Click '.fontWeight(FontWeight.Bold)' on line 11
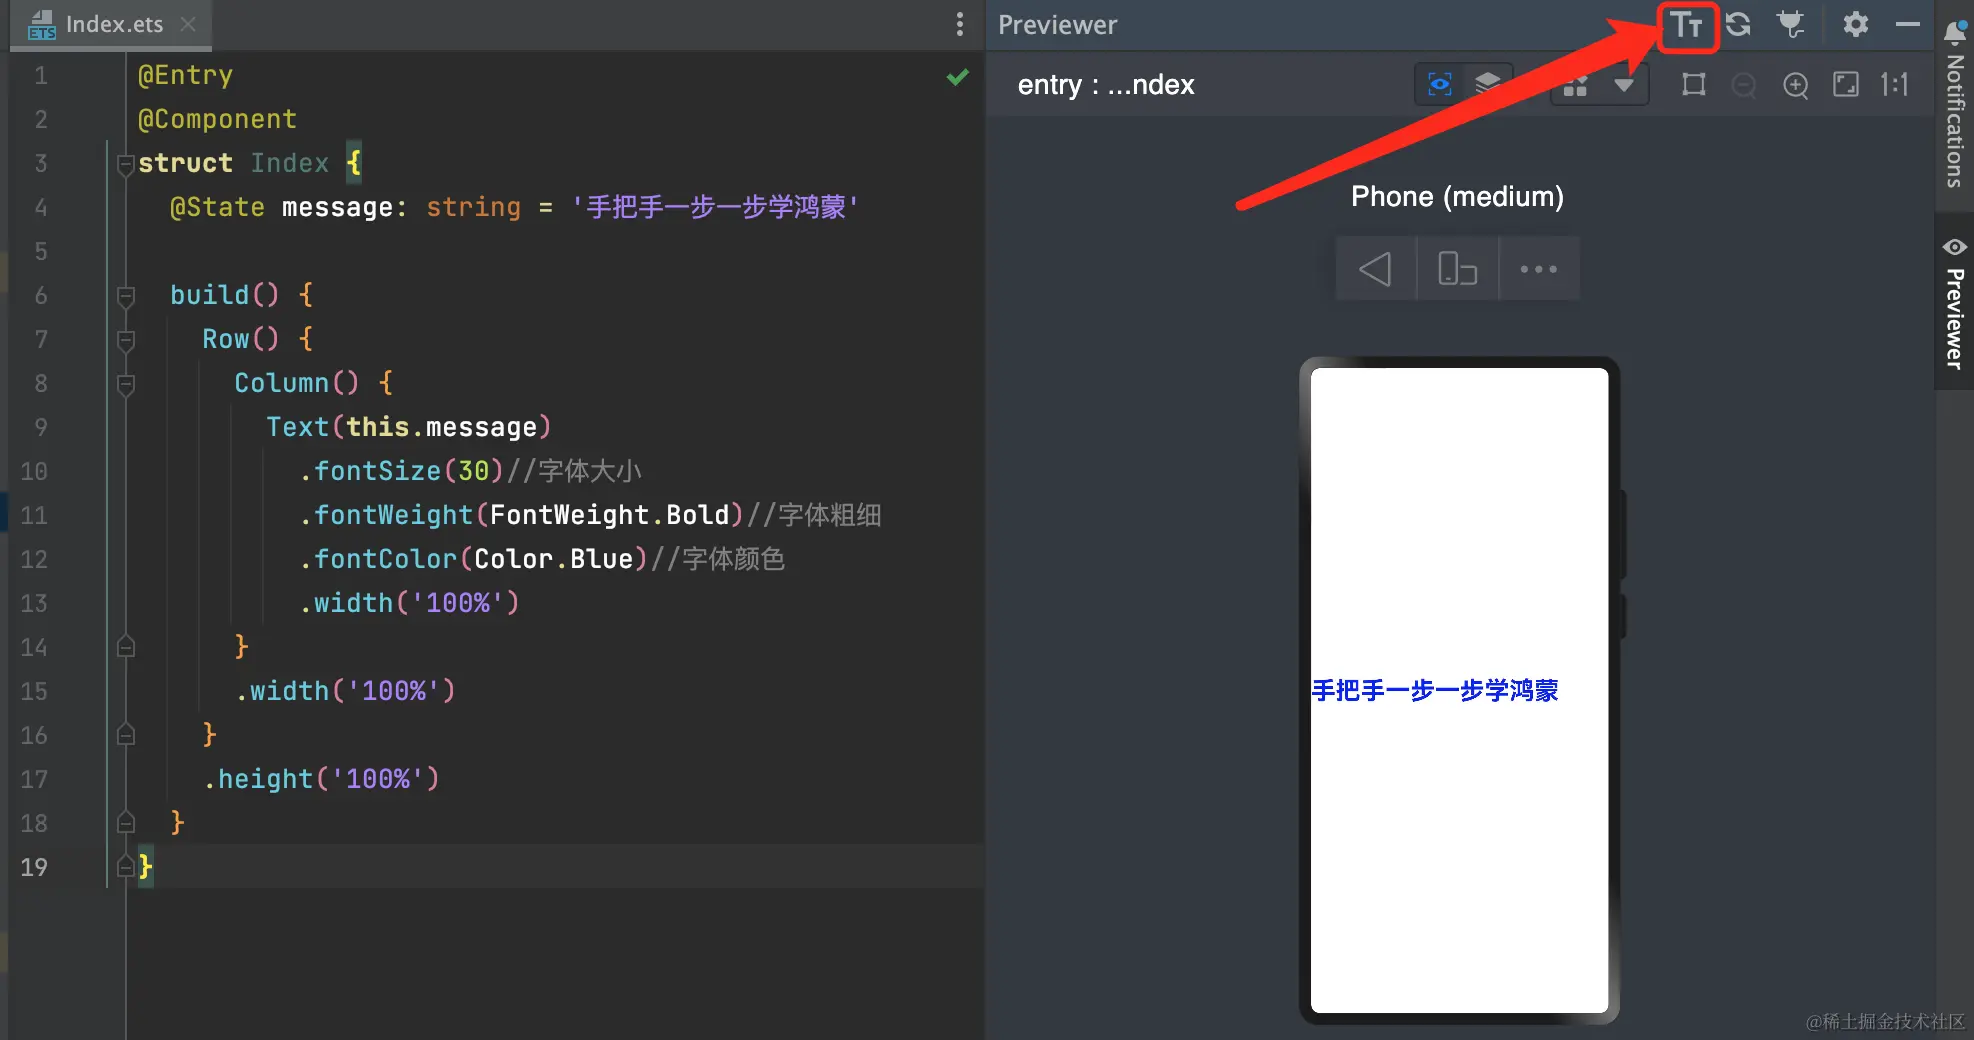The height and width of the screenshot is (1040, 1974). tap(521, 515)
